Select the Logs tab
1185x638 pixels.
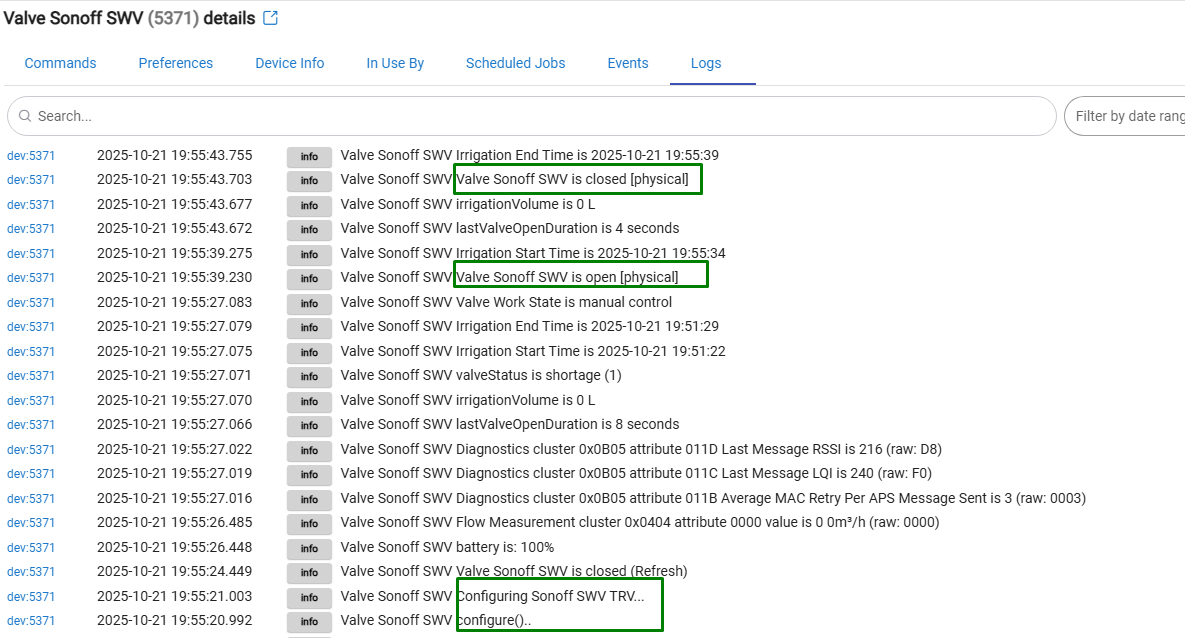click(706, 63)
